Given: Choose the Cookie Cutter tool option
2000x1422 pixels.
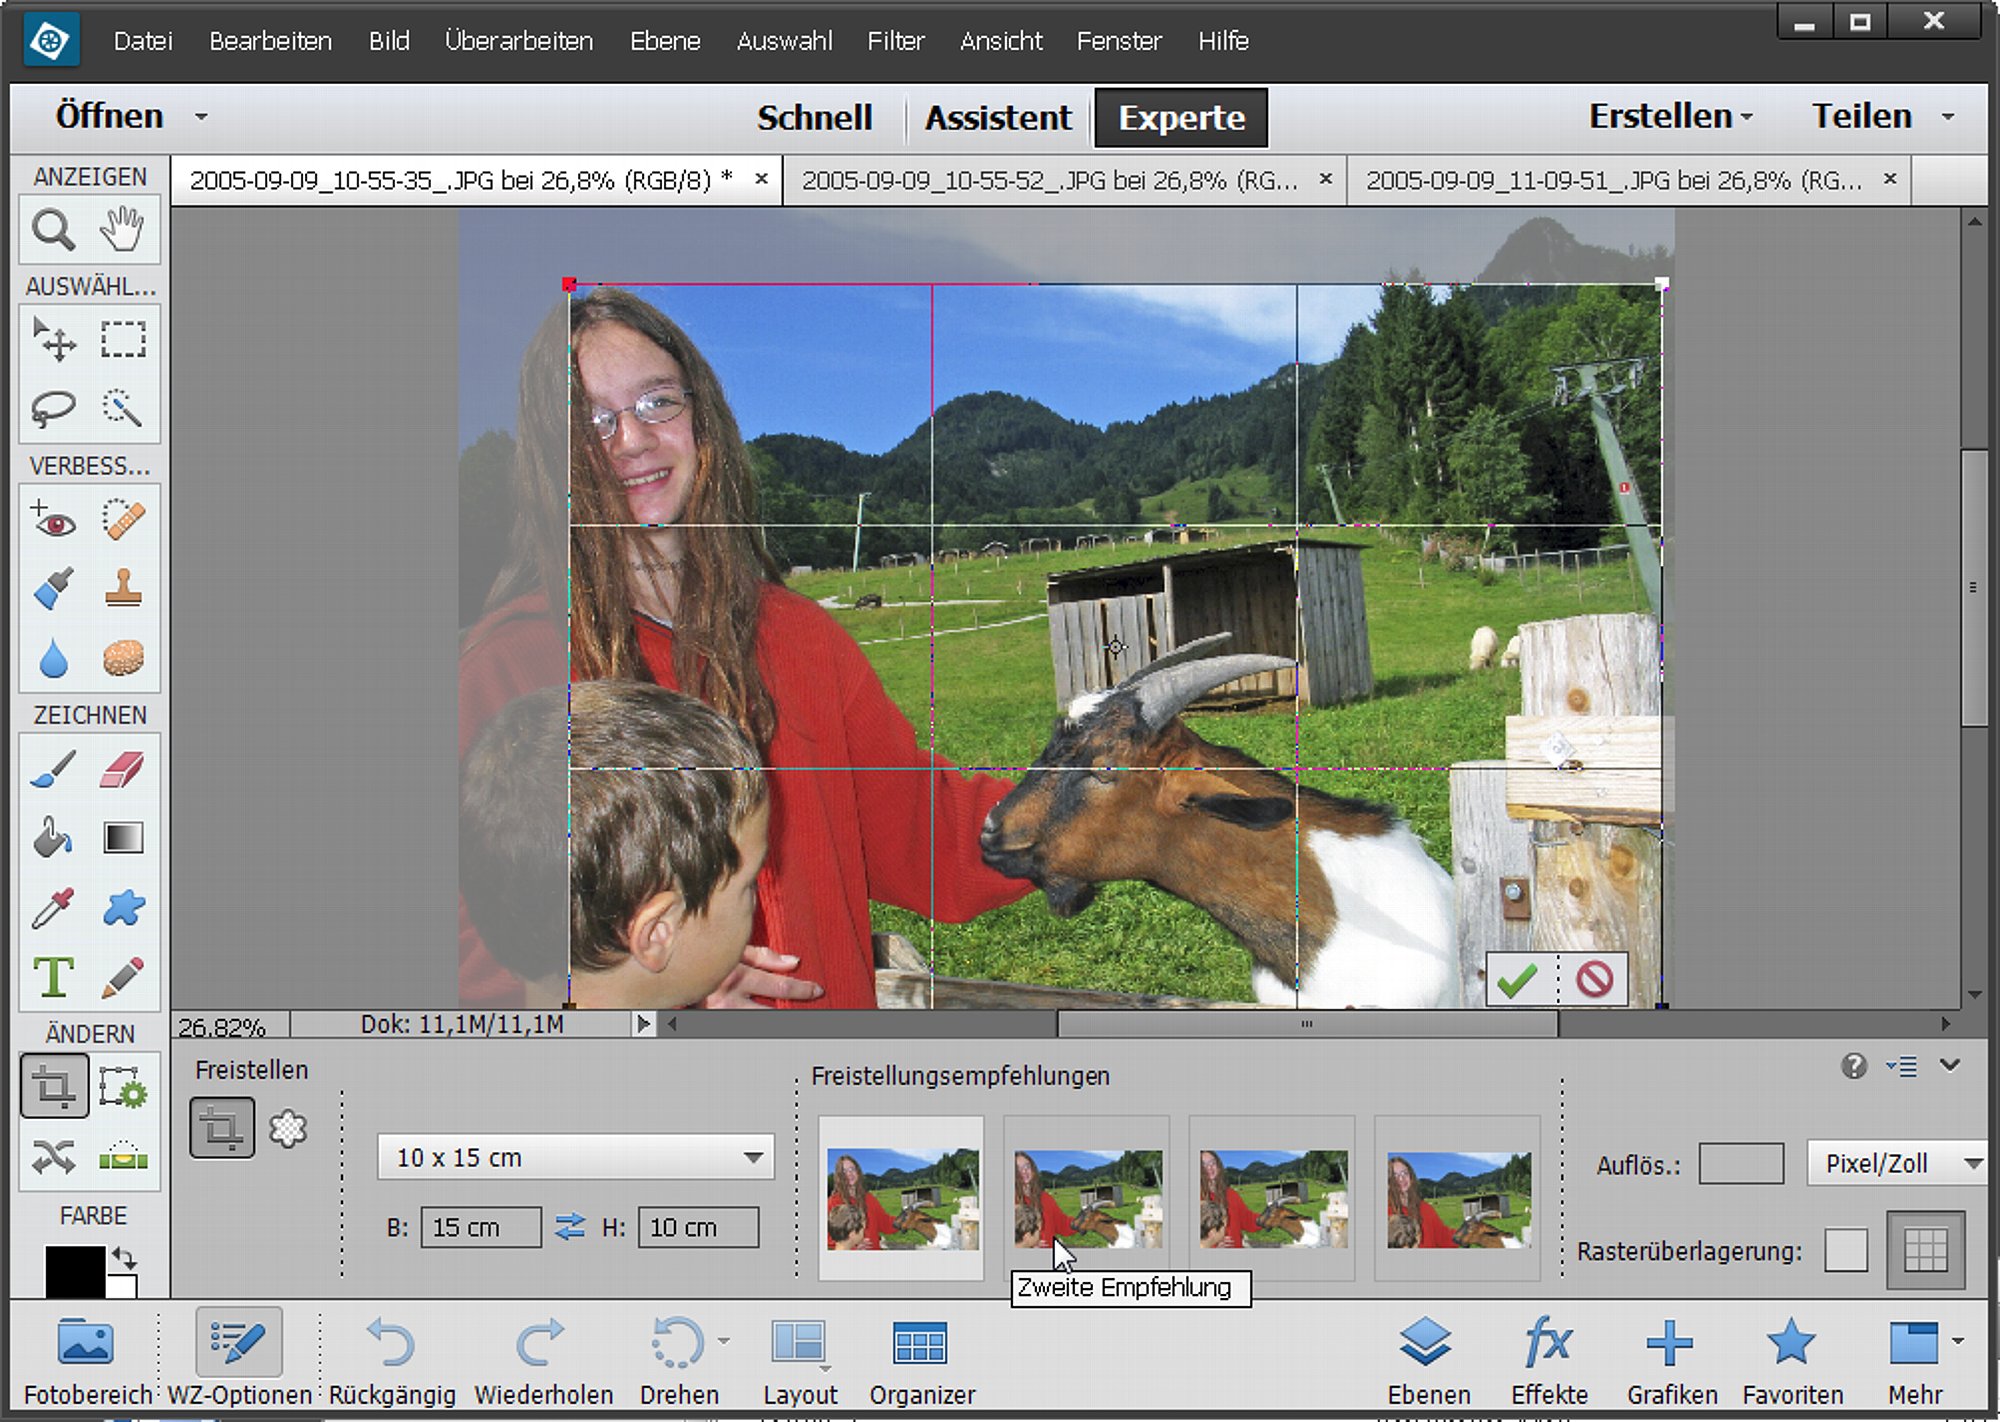Looking at the screenshot, I should 288,1129.
